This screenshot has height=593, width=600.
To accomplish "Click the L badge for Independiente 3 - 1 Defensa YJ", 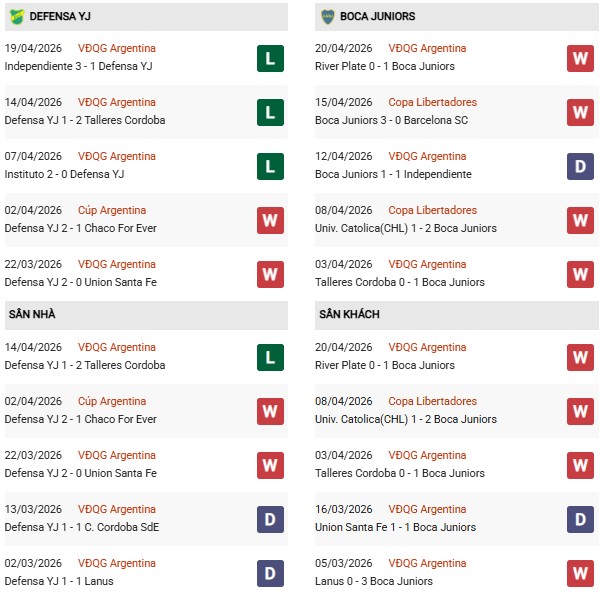I will click(x=270, y=58).
